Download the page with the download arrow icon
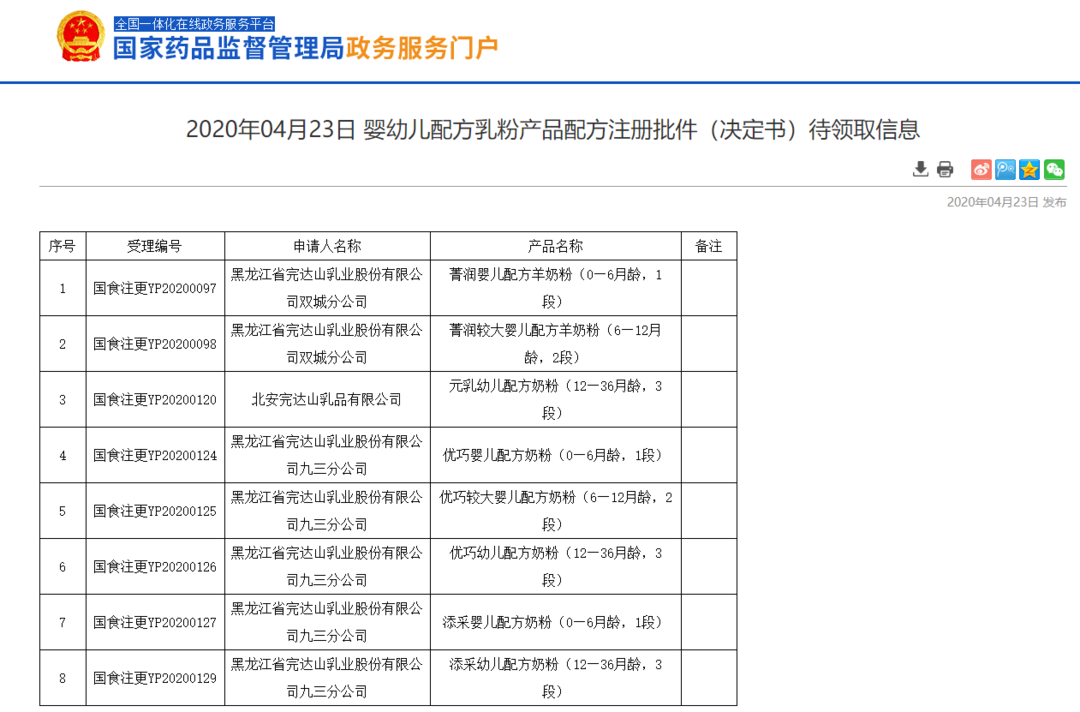 pos(920,169)
